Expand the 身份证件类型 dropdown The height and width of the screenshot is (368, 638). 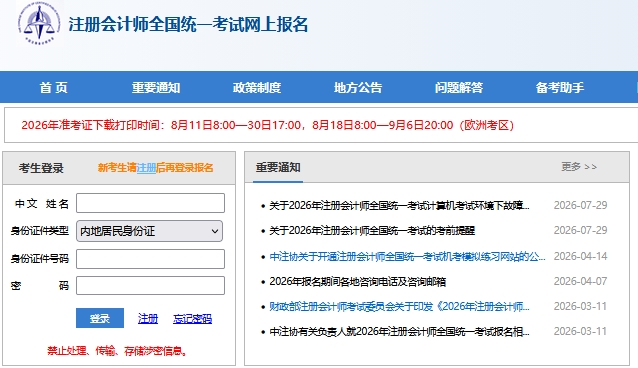[149, 231]
